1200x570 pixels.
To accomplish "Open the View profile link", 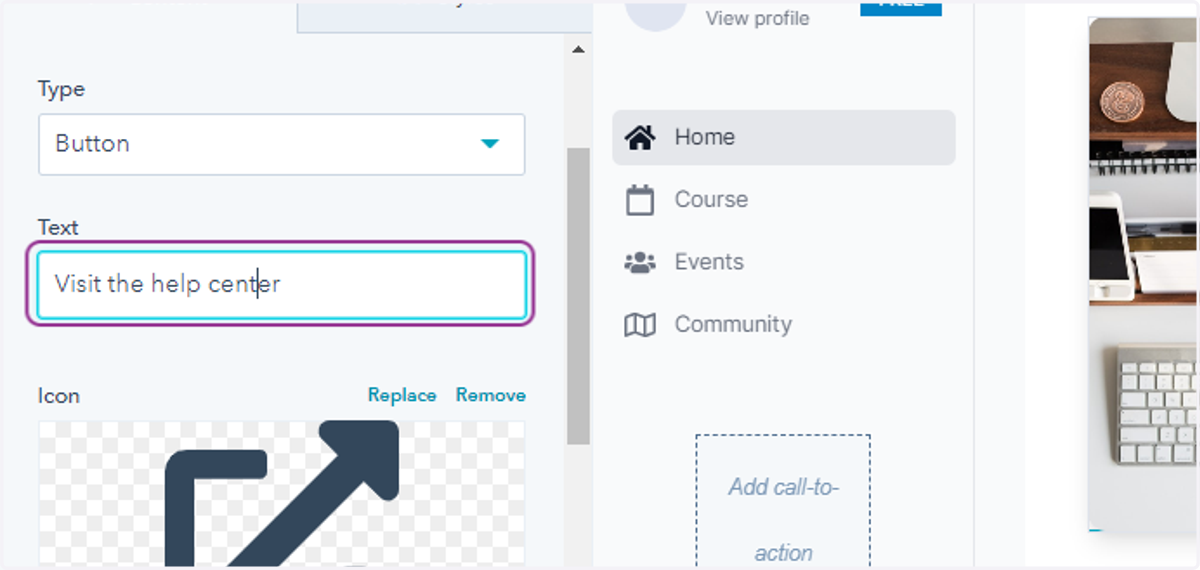I will tap(757, 18).
